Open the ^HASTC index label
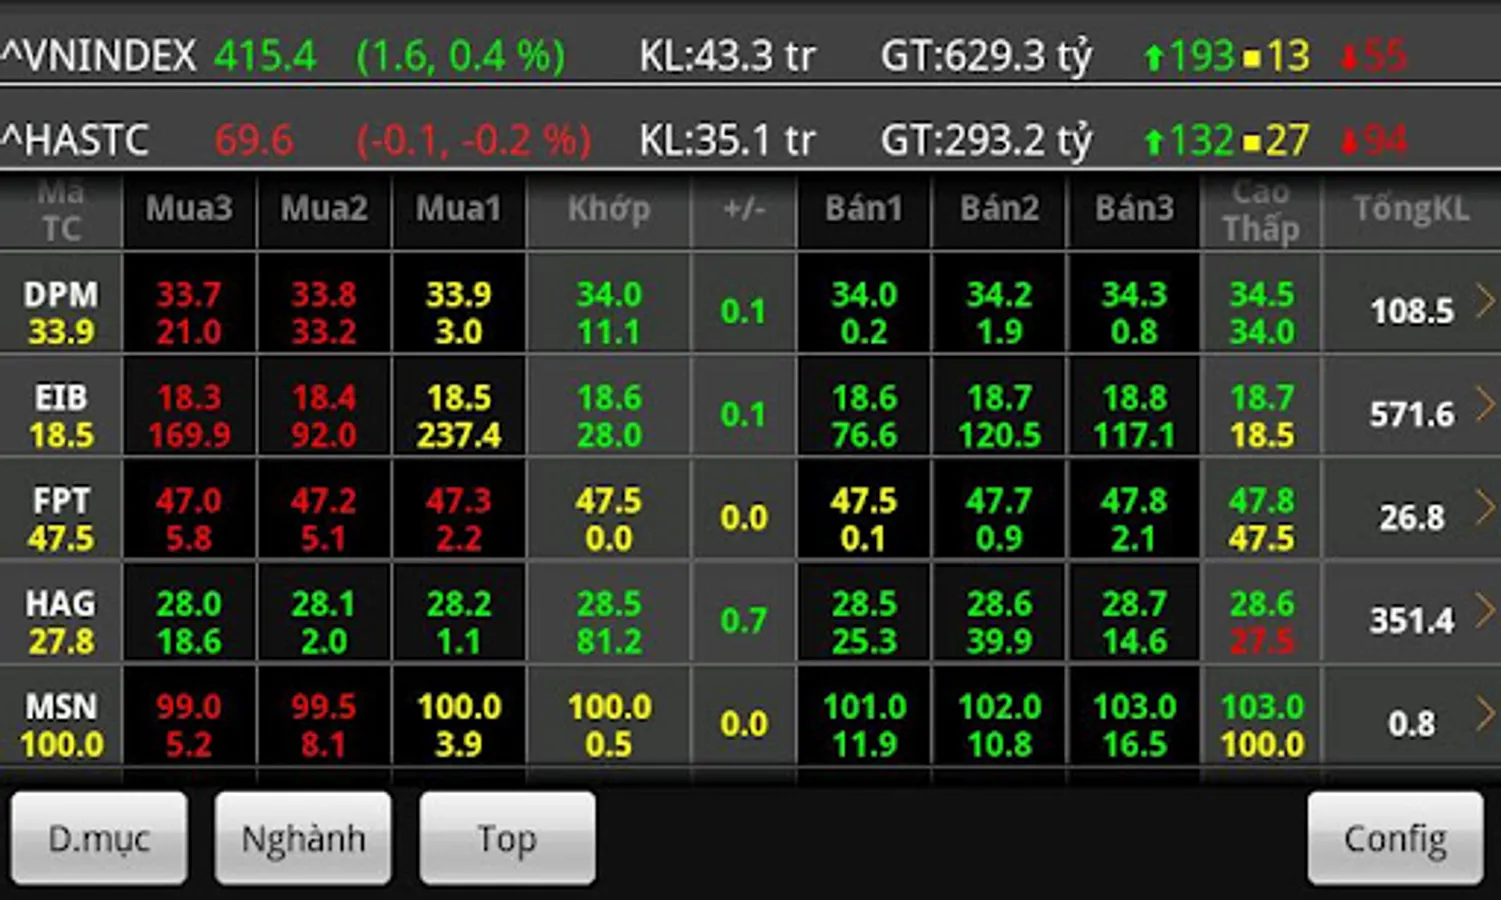Viewport: 1501px width, 900px height. [x=75, y=140]
